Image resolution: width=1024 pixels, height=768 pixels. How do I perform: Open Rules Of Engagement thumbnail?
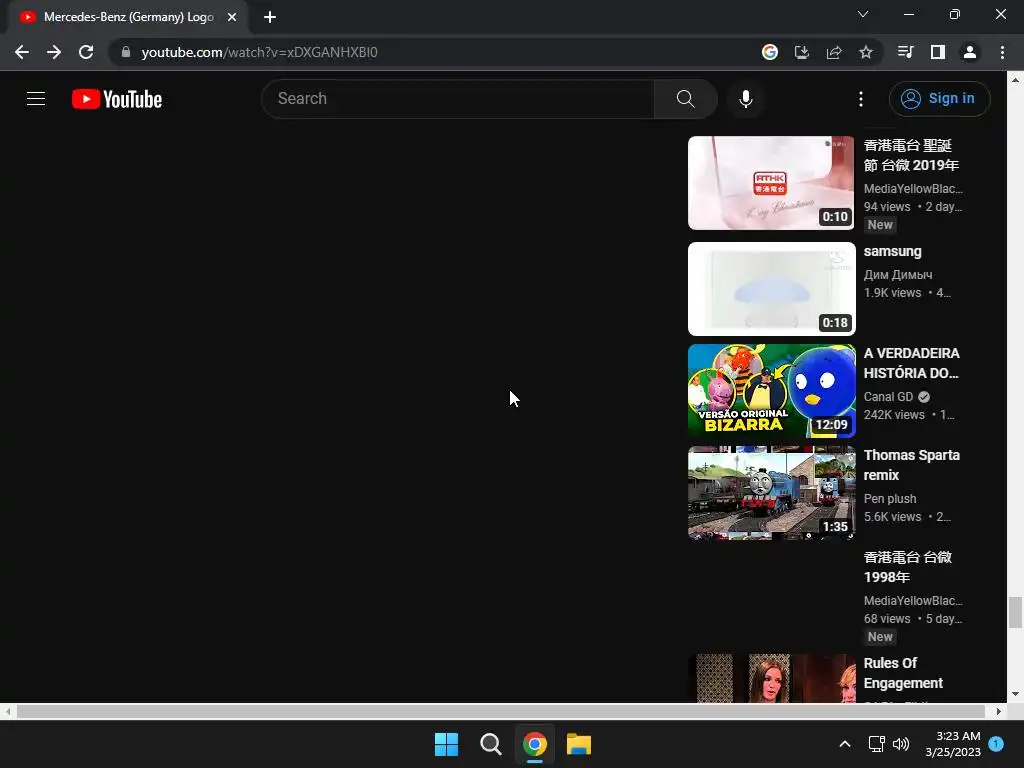771,678
